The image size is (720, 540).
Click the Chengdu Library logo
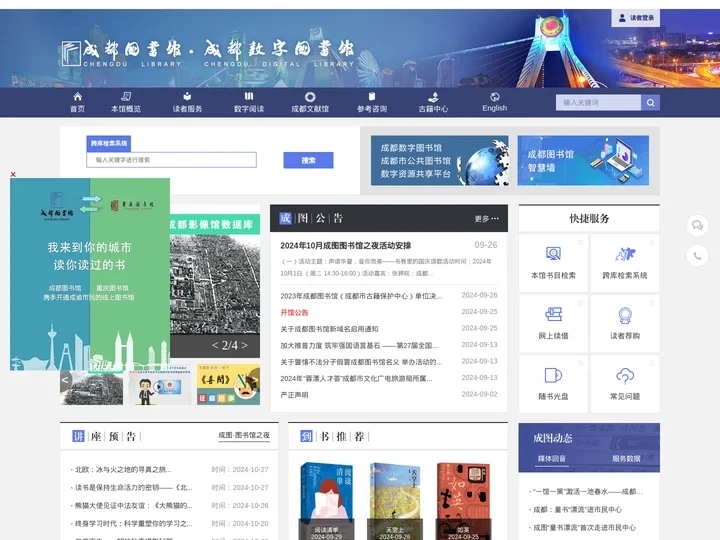pos(208,53)
